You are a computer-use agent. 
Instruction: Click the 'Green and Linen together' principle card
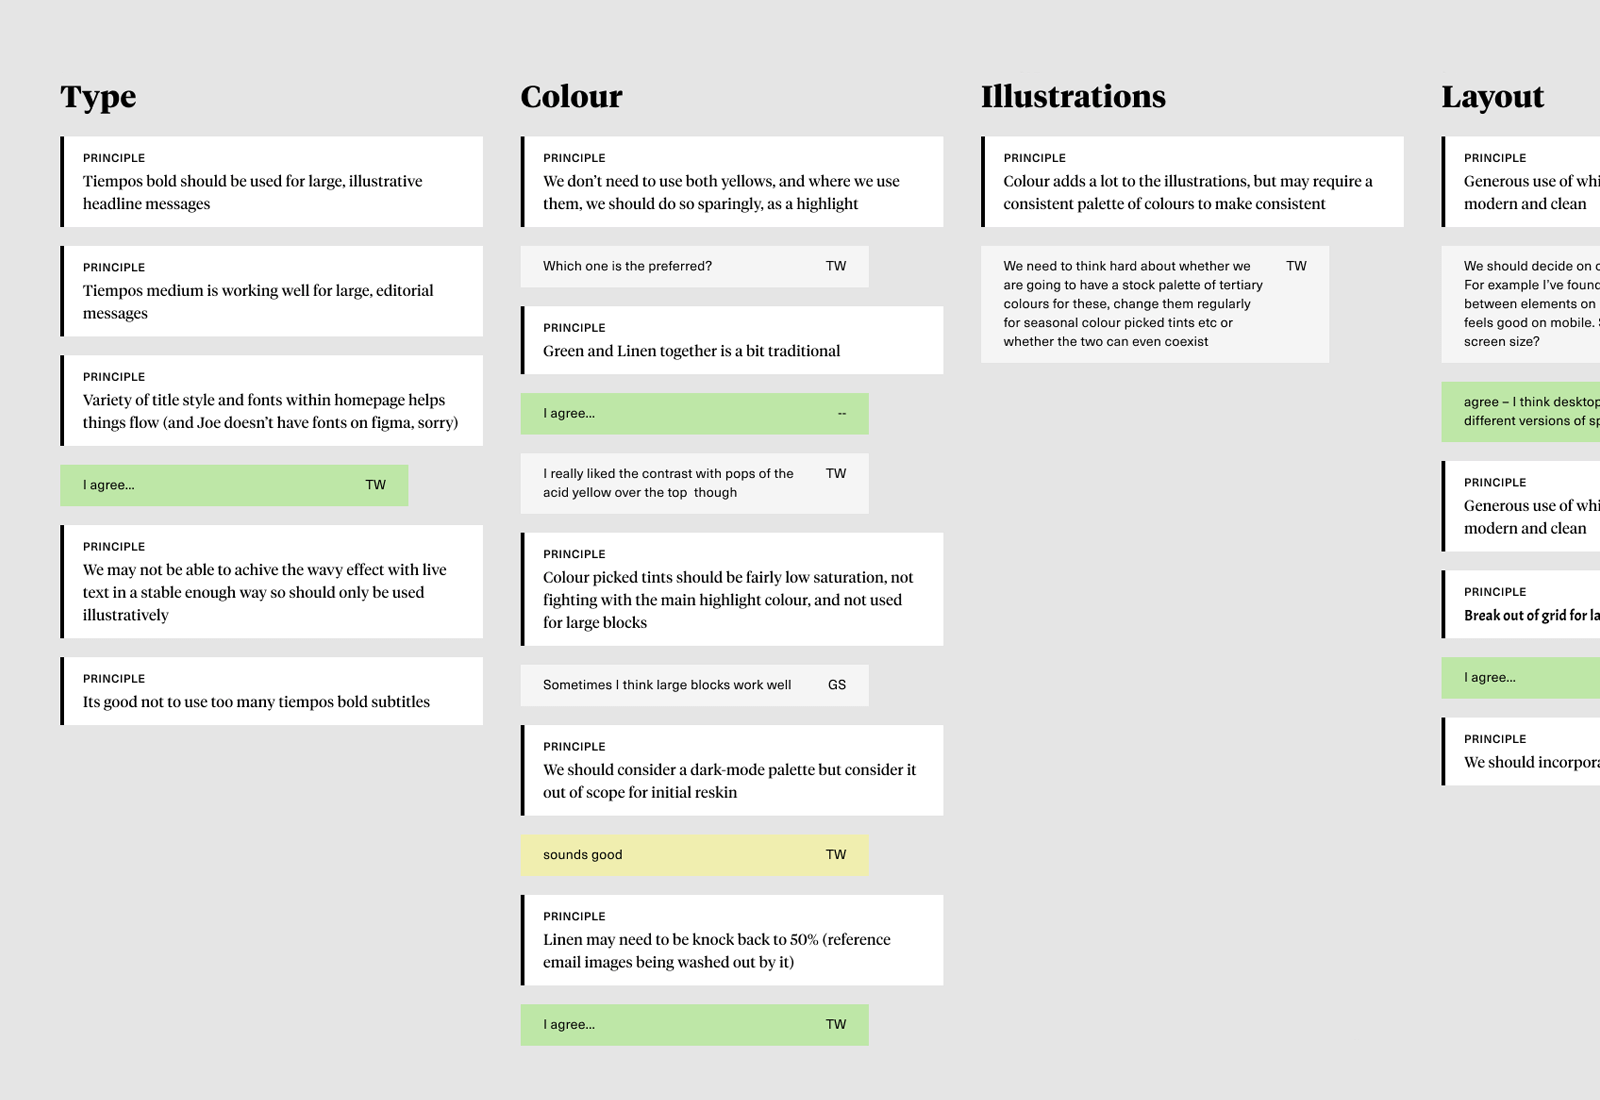[732, 341]
